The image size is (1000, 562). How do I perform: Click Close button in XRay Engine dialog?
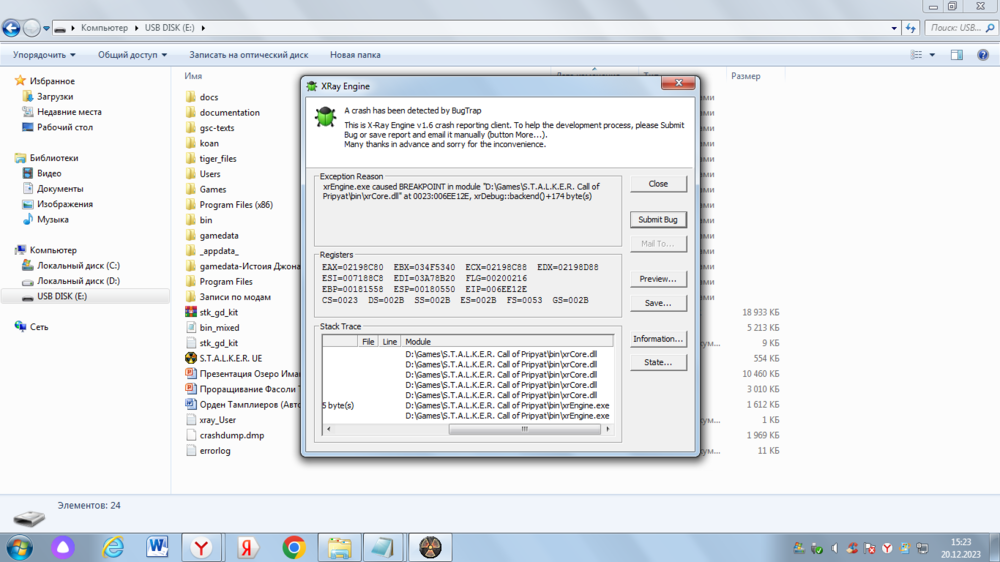[658, 184]
